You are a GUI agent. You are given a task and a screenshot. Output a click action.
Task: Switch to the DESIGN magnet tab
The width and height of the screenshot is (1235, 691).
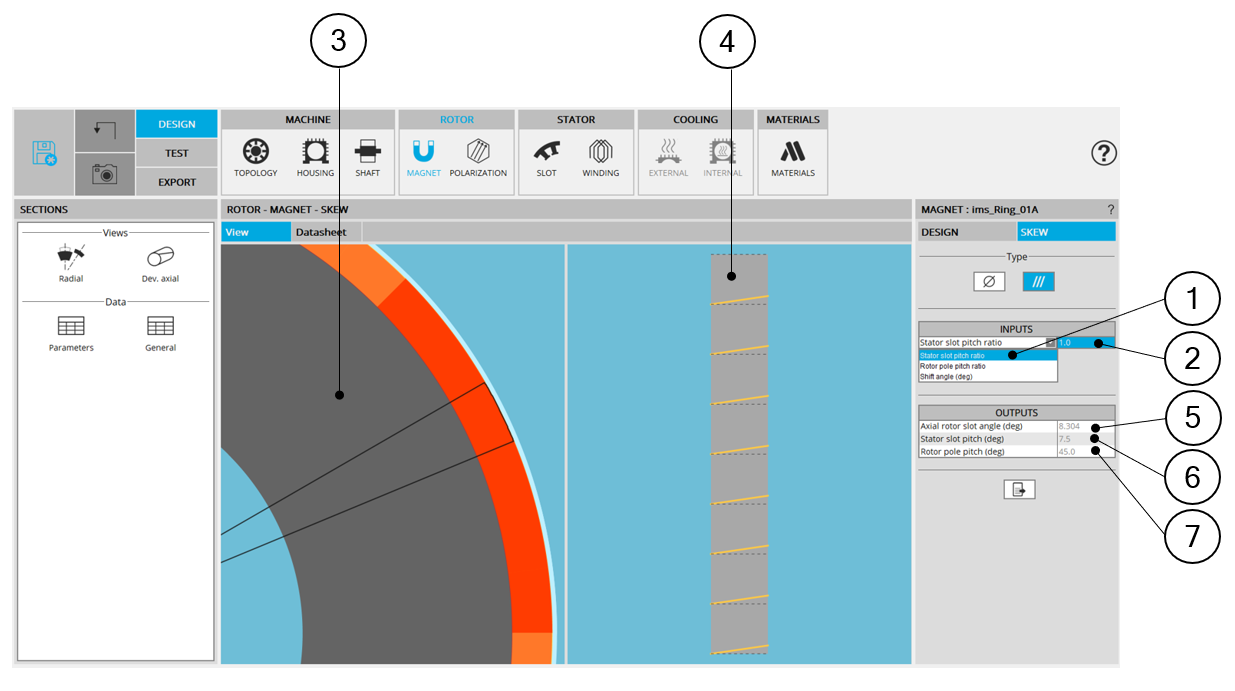[x=966, y=232]
